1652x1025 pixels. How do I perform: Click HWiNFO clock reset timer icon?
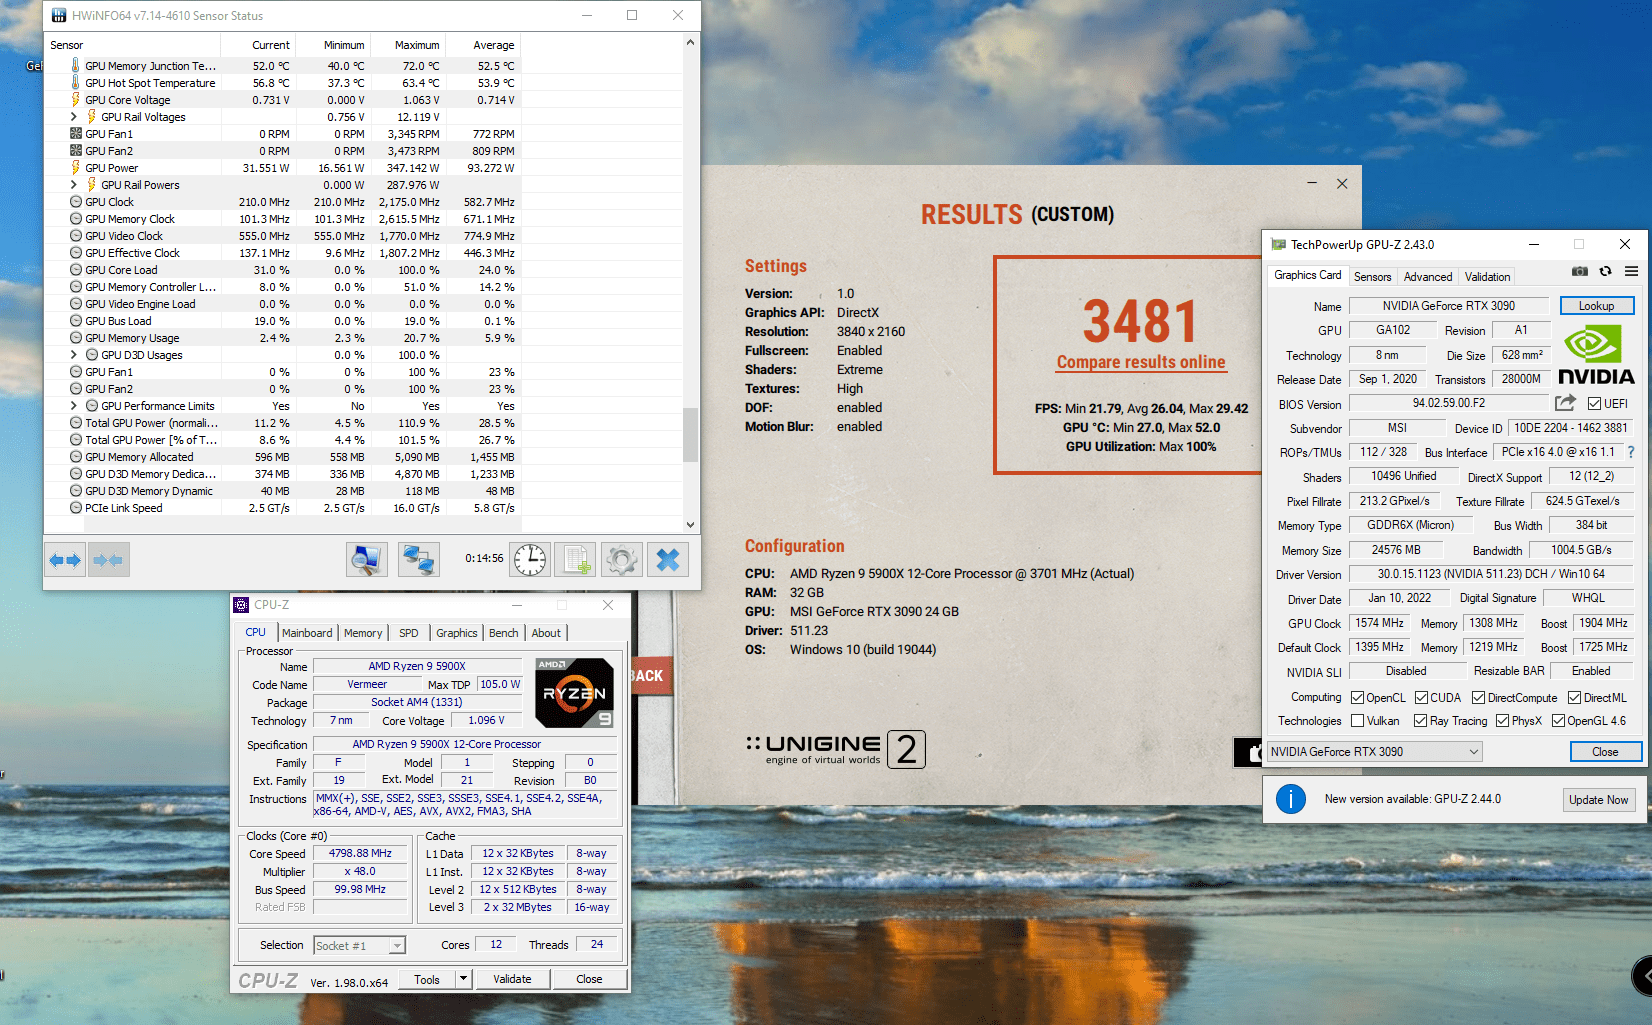pos(530,560)
